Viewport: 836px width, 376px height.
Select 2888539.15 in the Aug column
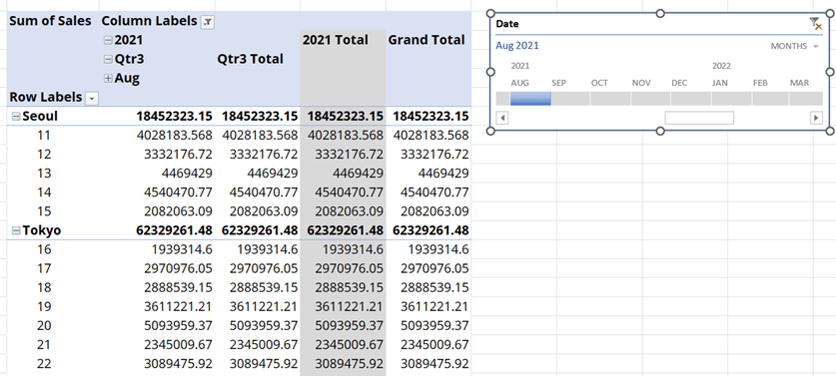click(178, 287)
